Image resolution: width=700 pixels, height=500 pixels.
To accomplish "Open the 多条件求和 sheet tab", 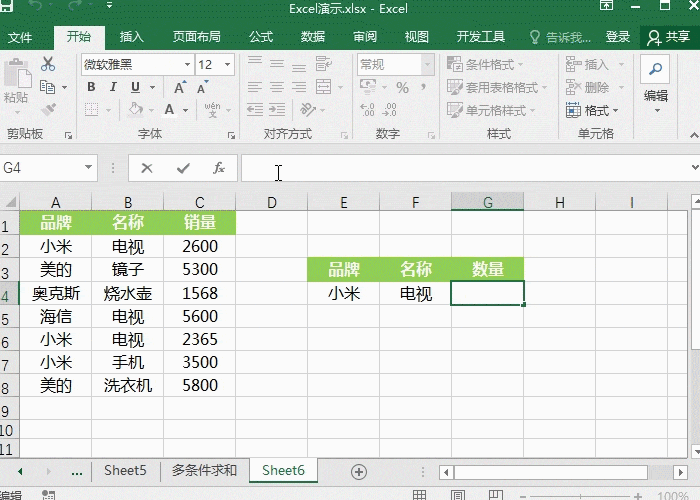I will [204, 471].
